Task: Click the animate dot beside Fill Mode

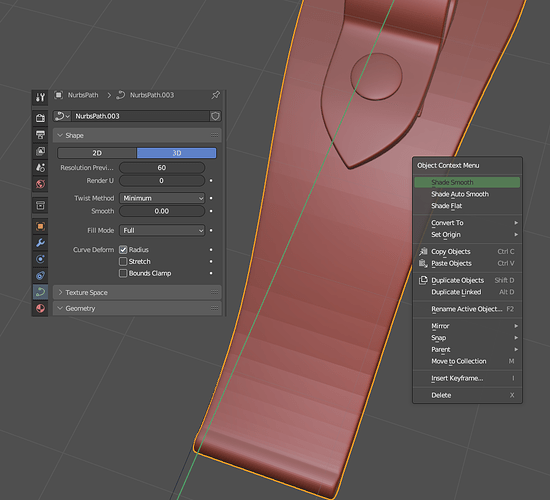Action: [x=211, y=231]
